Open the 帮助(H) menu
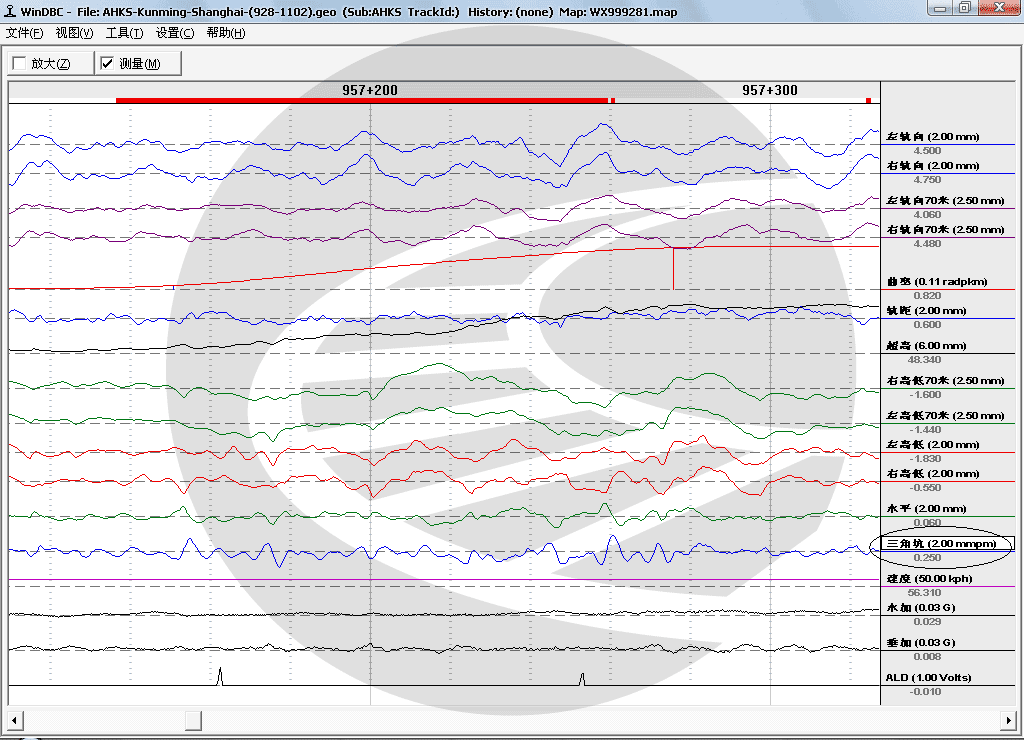This screenshot has height=740, width=1024. [225, 33]
